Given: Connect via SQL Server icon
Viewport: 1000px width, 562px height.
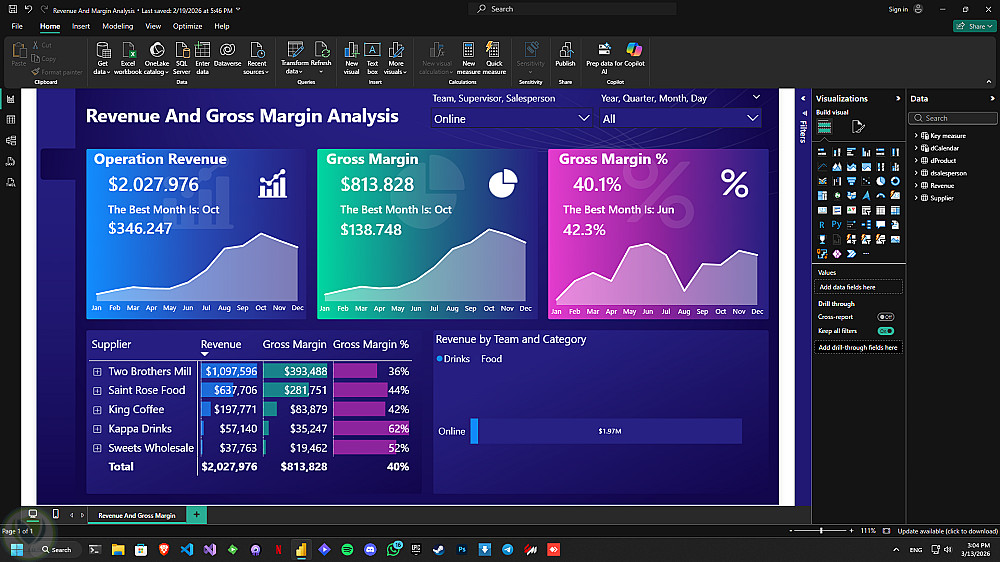Looking at the screenshot, I should pyautogui.click(x=182, y=58).
